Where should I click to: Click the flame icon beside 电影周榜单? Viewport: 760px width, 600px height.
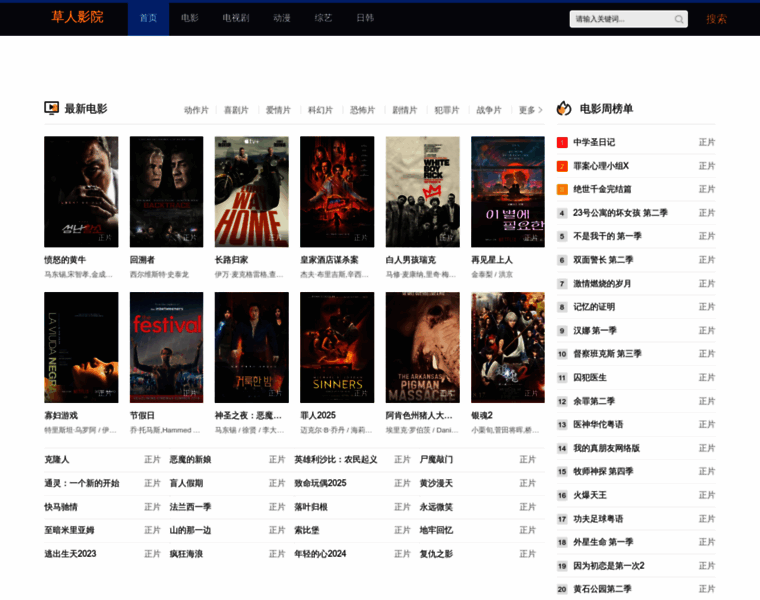pyautogui.click(x=564, y=108)
